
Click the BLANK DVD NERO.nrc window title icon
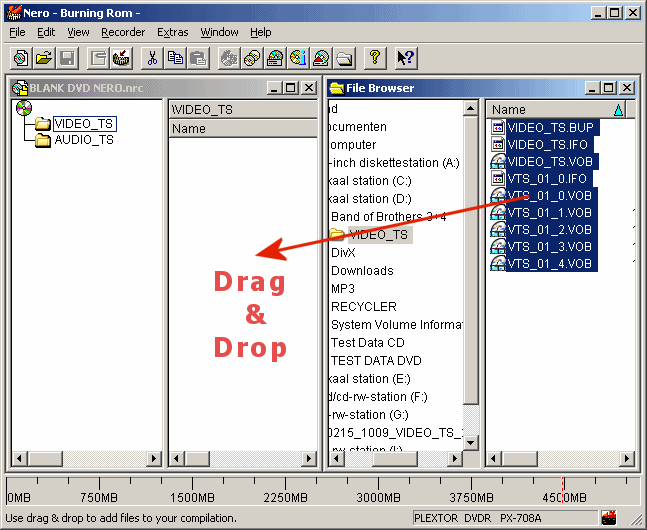tap(20, 88)
